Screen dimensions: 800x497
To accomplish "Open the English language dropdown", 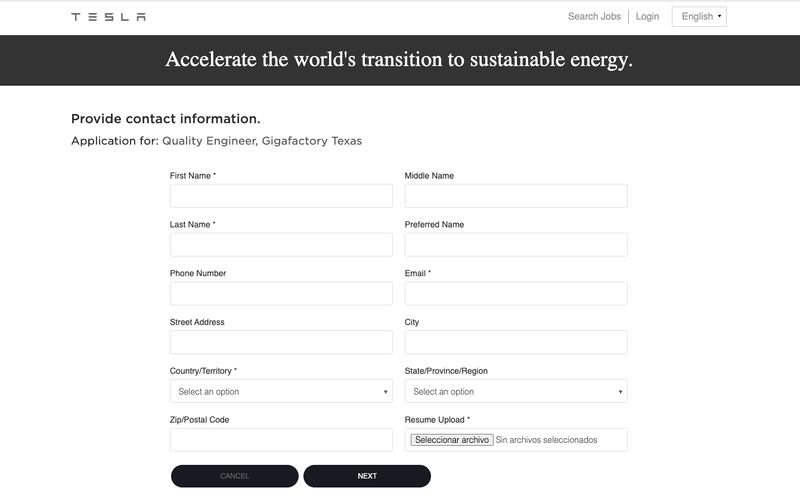I will tap(699, 16).
